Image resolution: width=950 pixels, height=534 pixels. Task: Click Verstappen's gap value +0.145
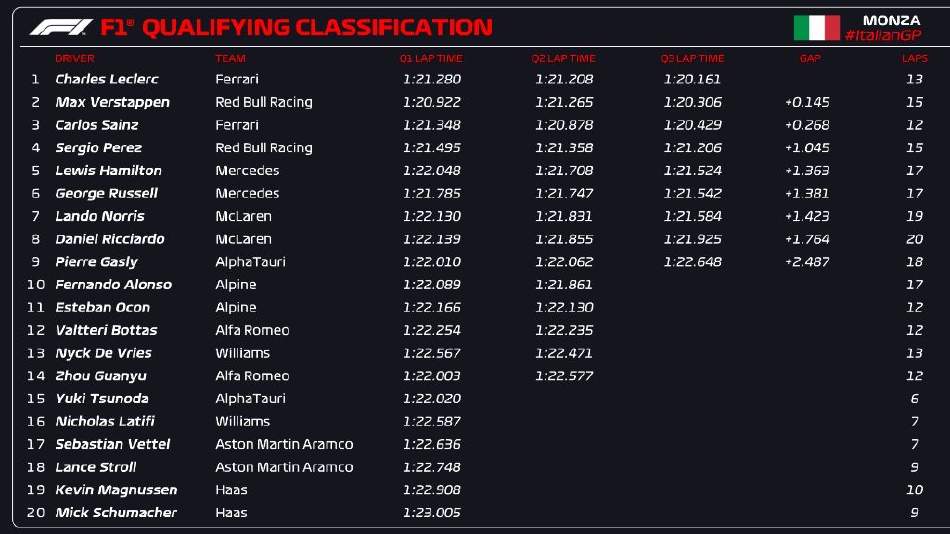point(807,102)
